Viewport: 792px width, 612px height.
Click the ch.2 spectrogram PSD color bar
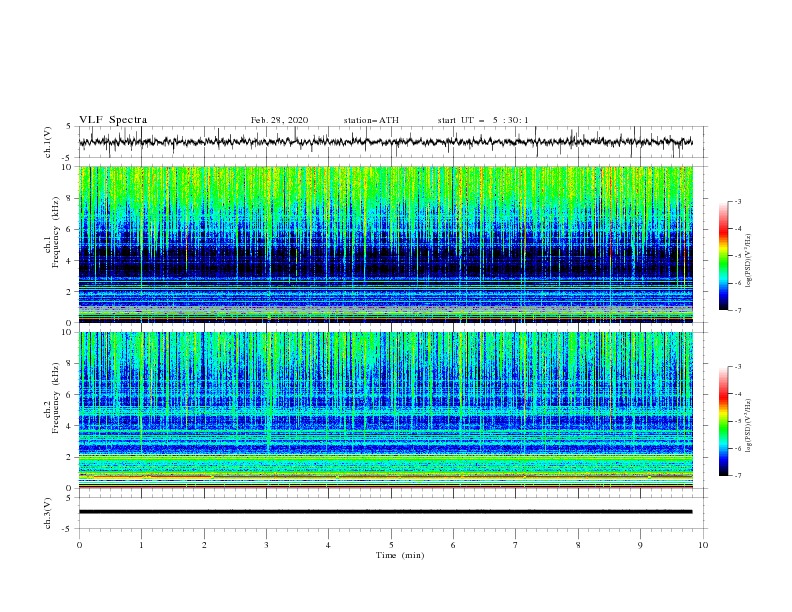[x=724, y=421]
